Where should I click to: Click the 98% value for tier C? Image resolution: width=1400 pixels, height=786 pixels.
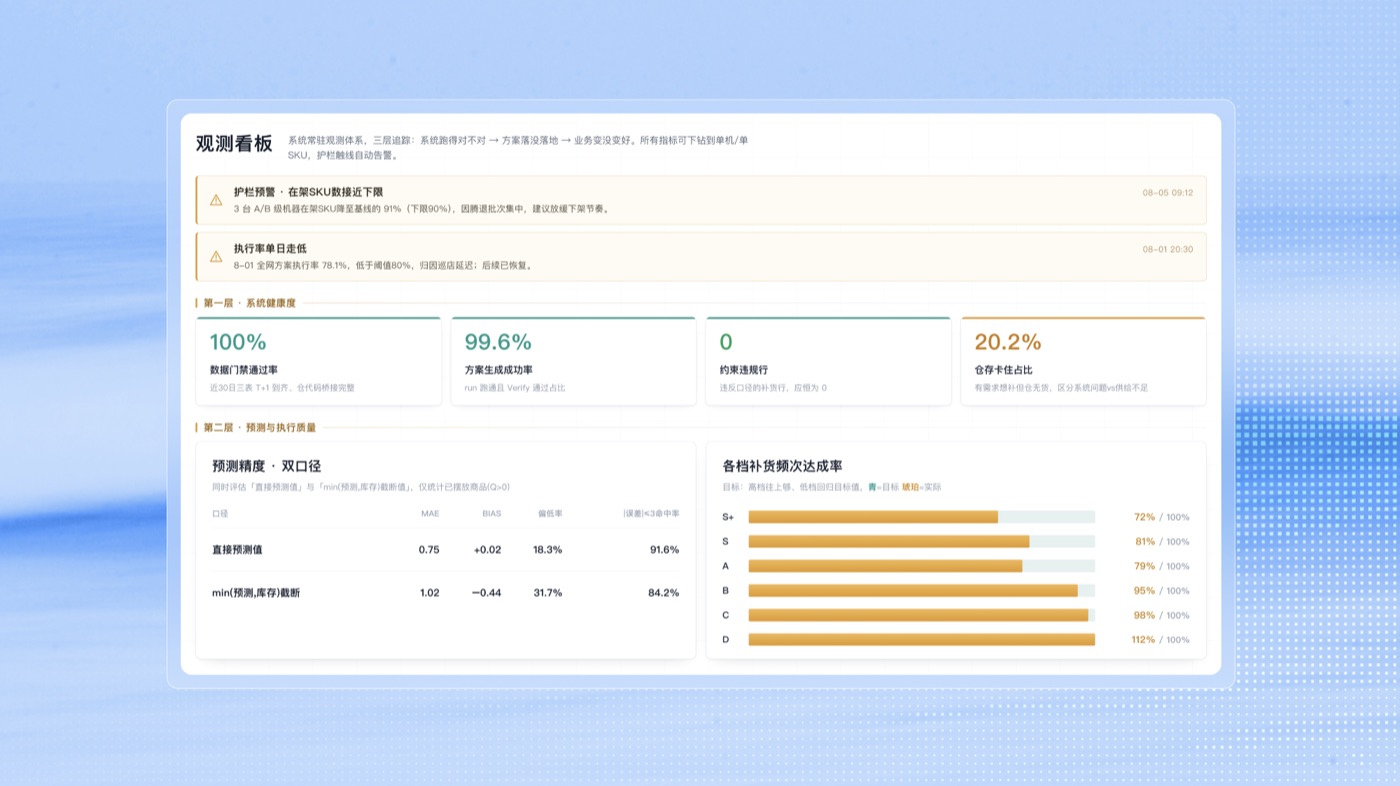pos(1144,616)
